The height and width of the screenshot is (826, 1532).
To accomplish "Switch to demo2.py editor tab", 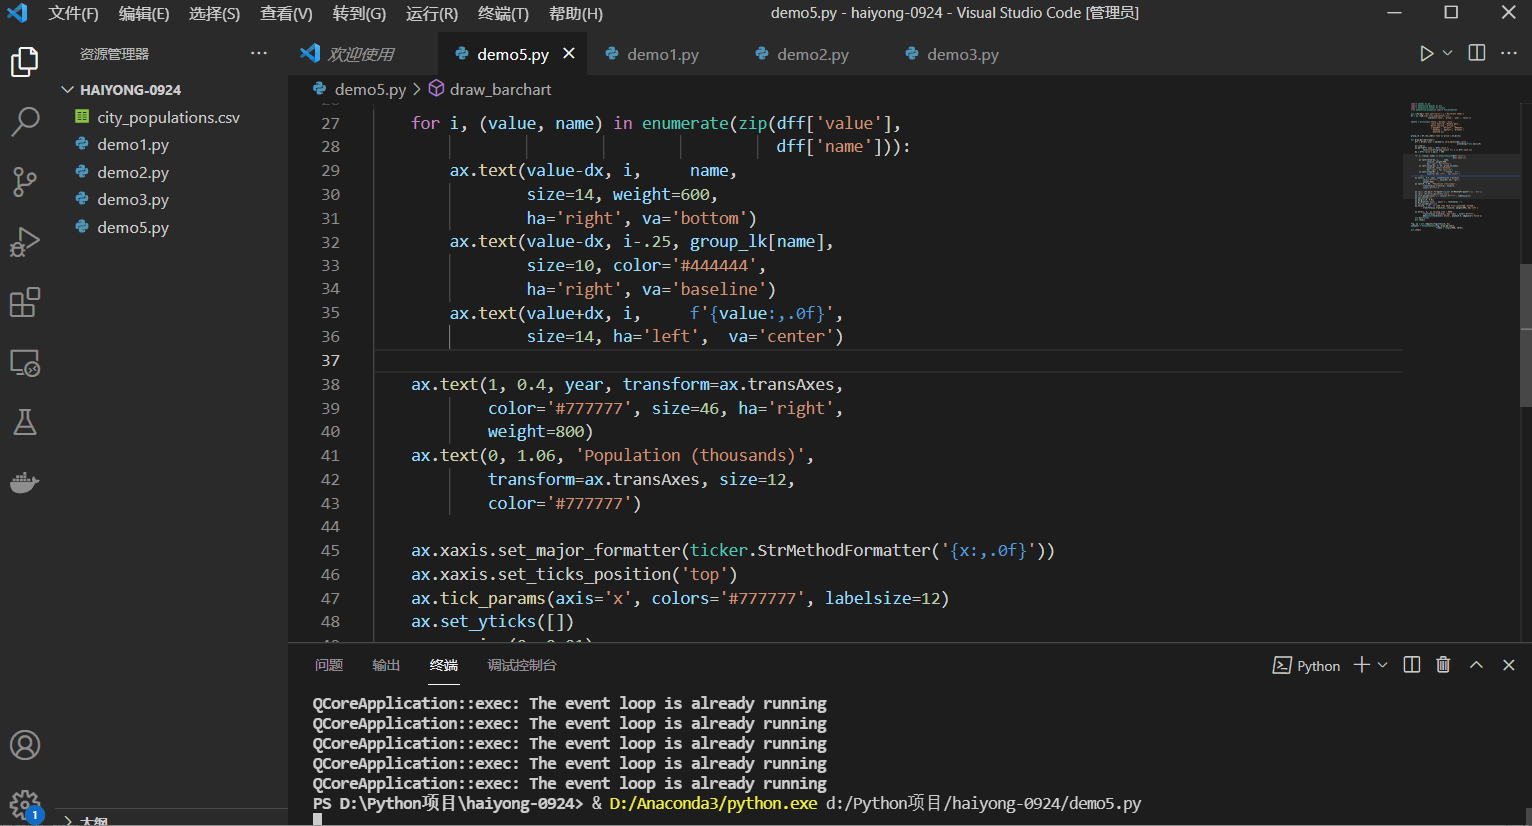I will pyautogui.click(x=802, y=54).
